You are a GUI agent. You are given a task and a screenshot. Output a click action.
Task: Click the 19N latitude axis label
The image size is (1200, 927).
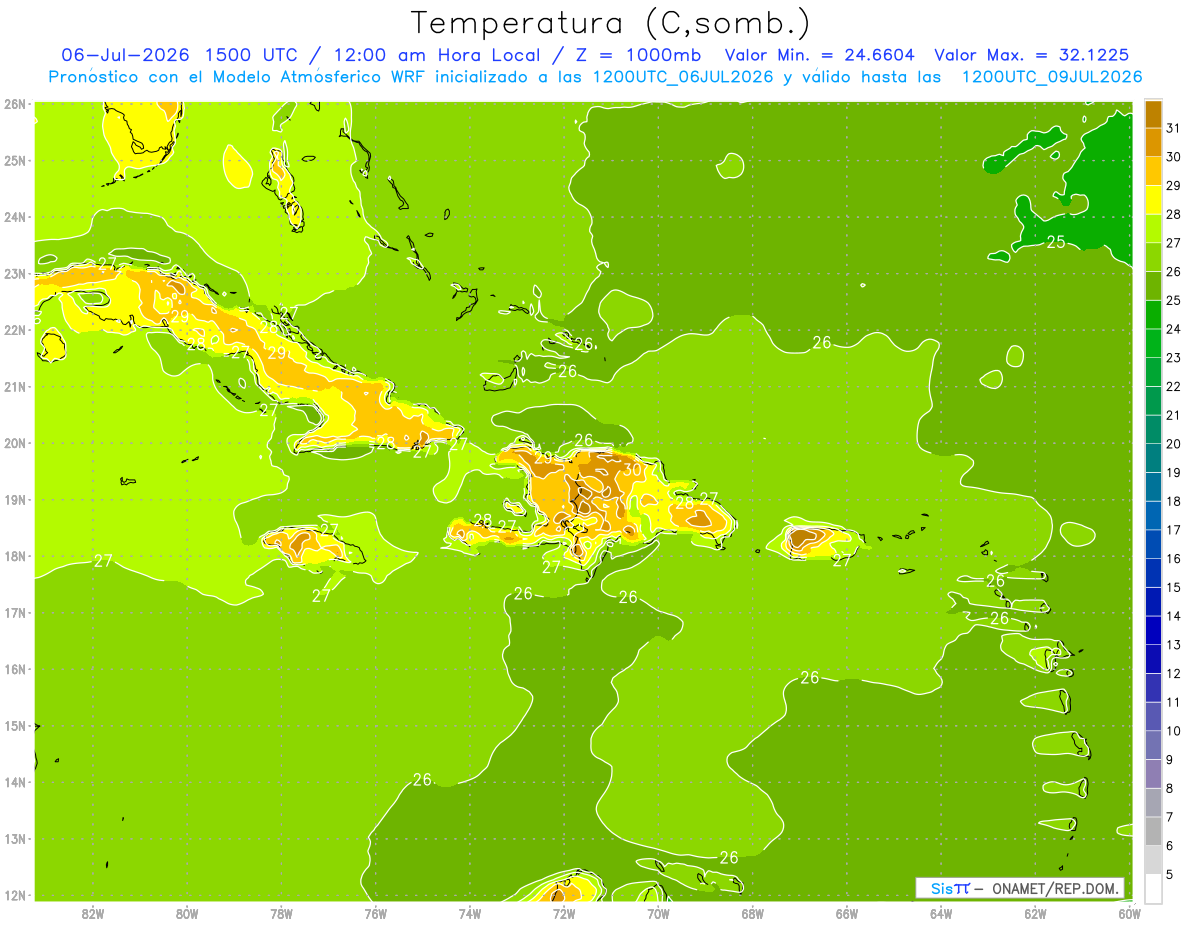point(15,500)
